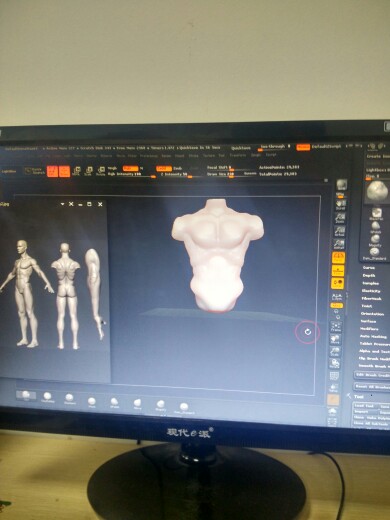Click the Move view icon in right shelf
Image resolution: width=390 pixels, height=520 pixels.
[335, 339]
